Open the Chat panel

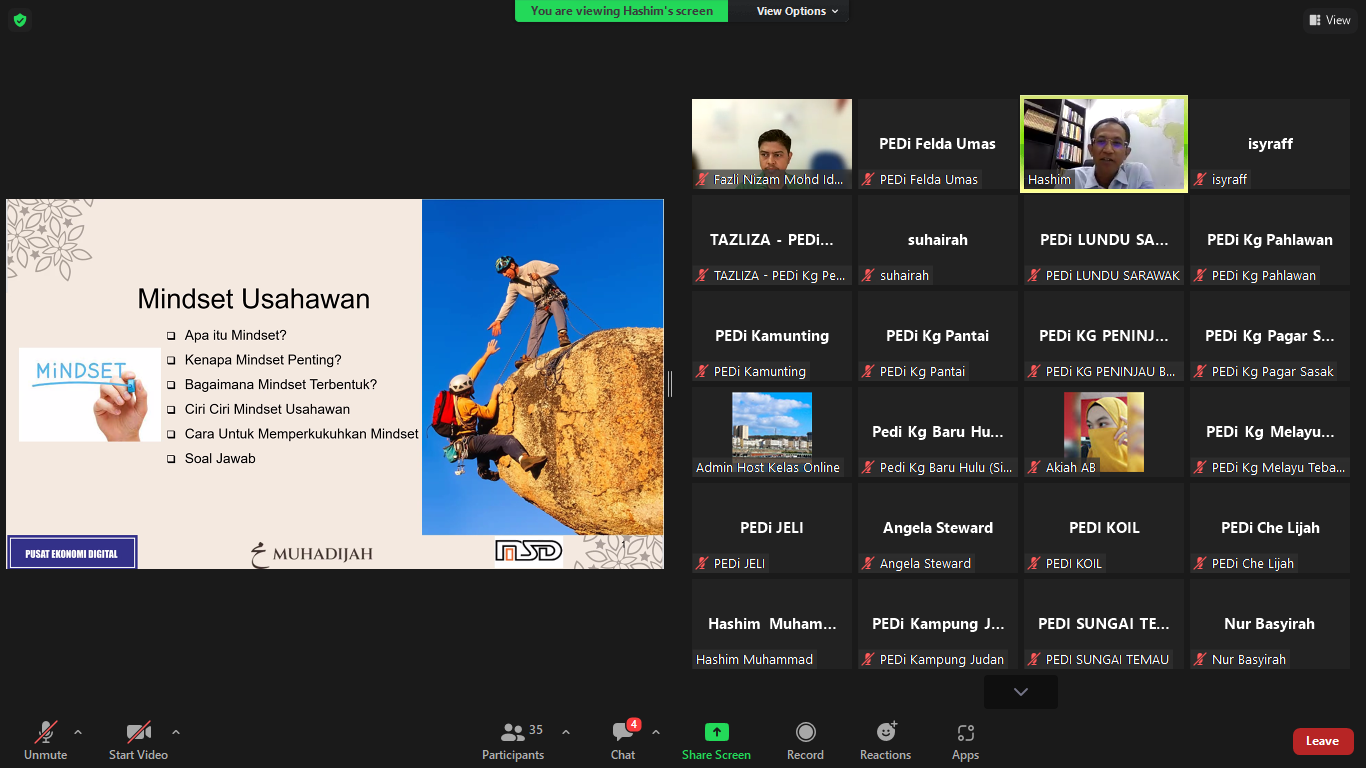coord(623,741)
